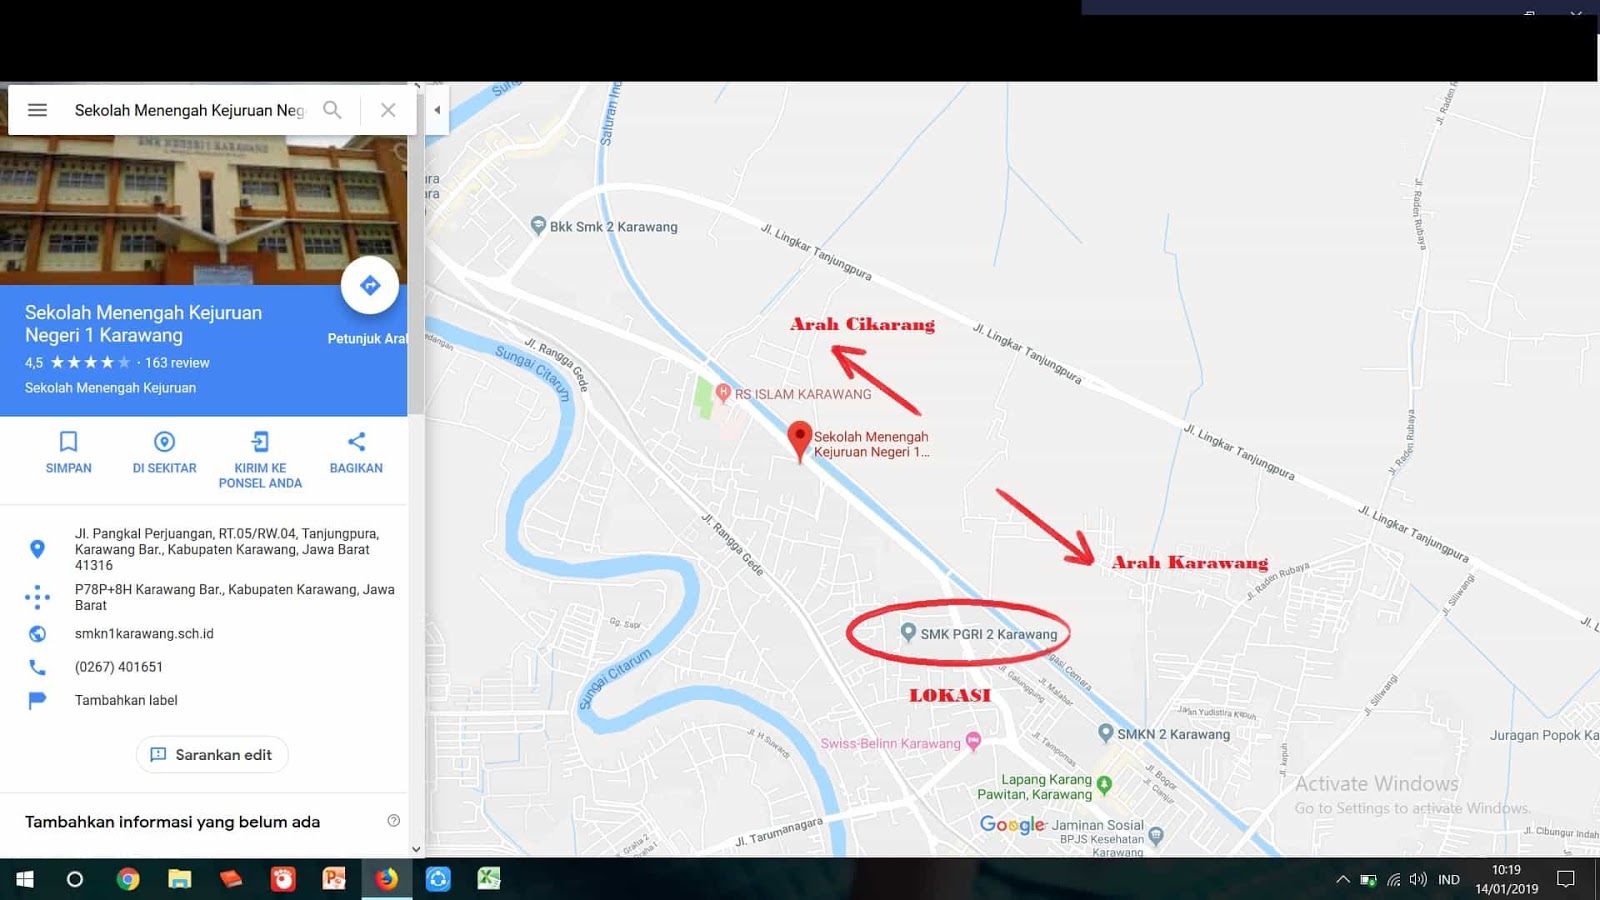This screenshot has width=1600, height=900.
Task: Open the Jl. Pangkal Perjuangan address text
Action: (x=228, y=549)
